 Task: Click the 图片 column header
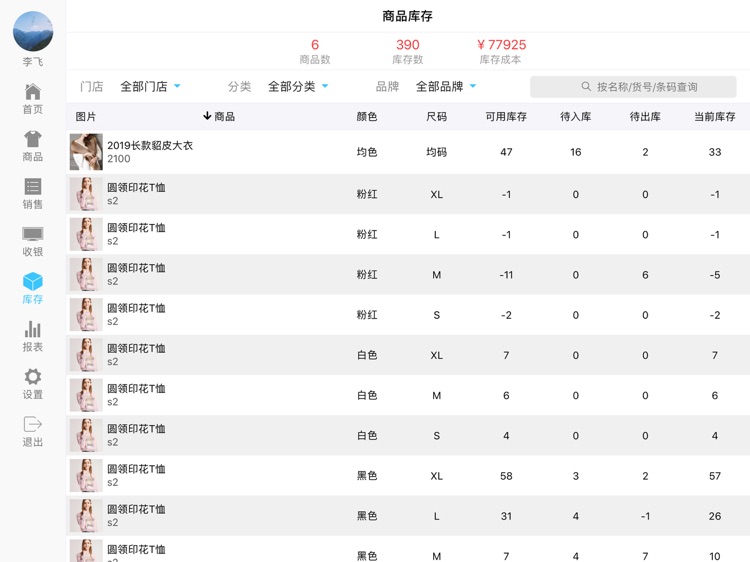coord(86,116)
